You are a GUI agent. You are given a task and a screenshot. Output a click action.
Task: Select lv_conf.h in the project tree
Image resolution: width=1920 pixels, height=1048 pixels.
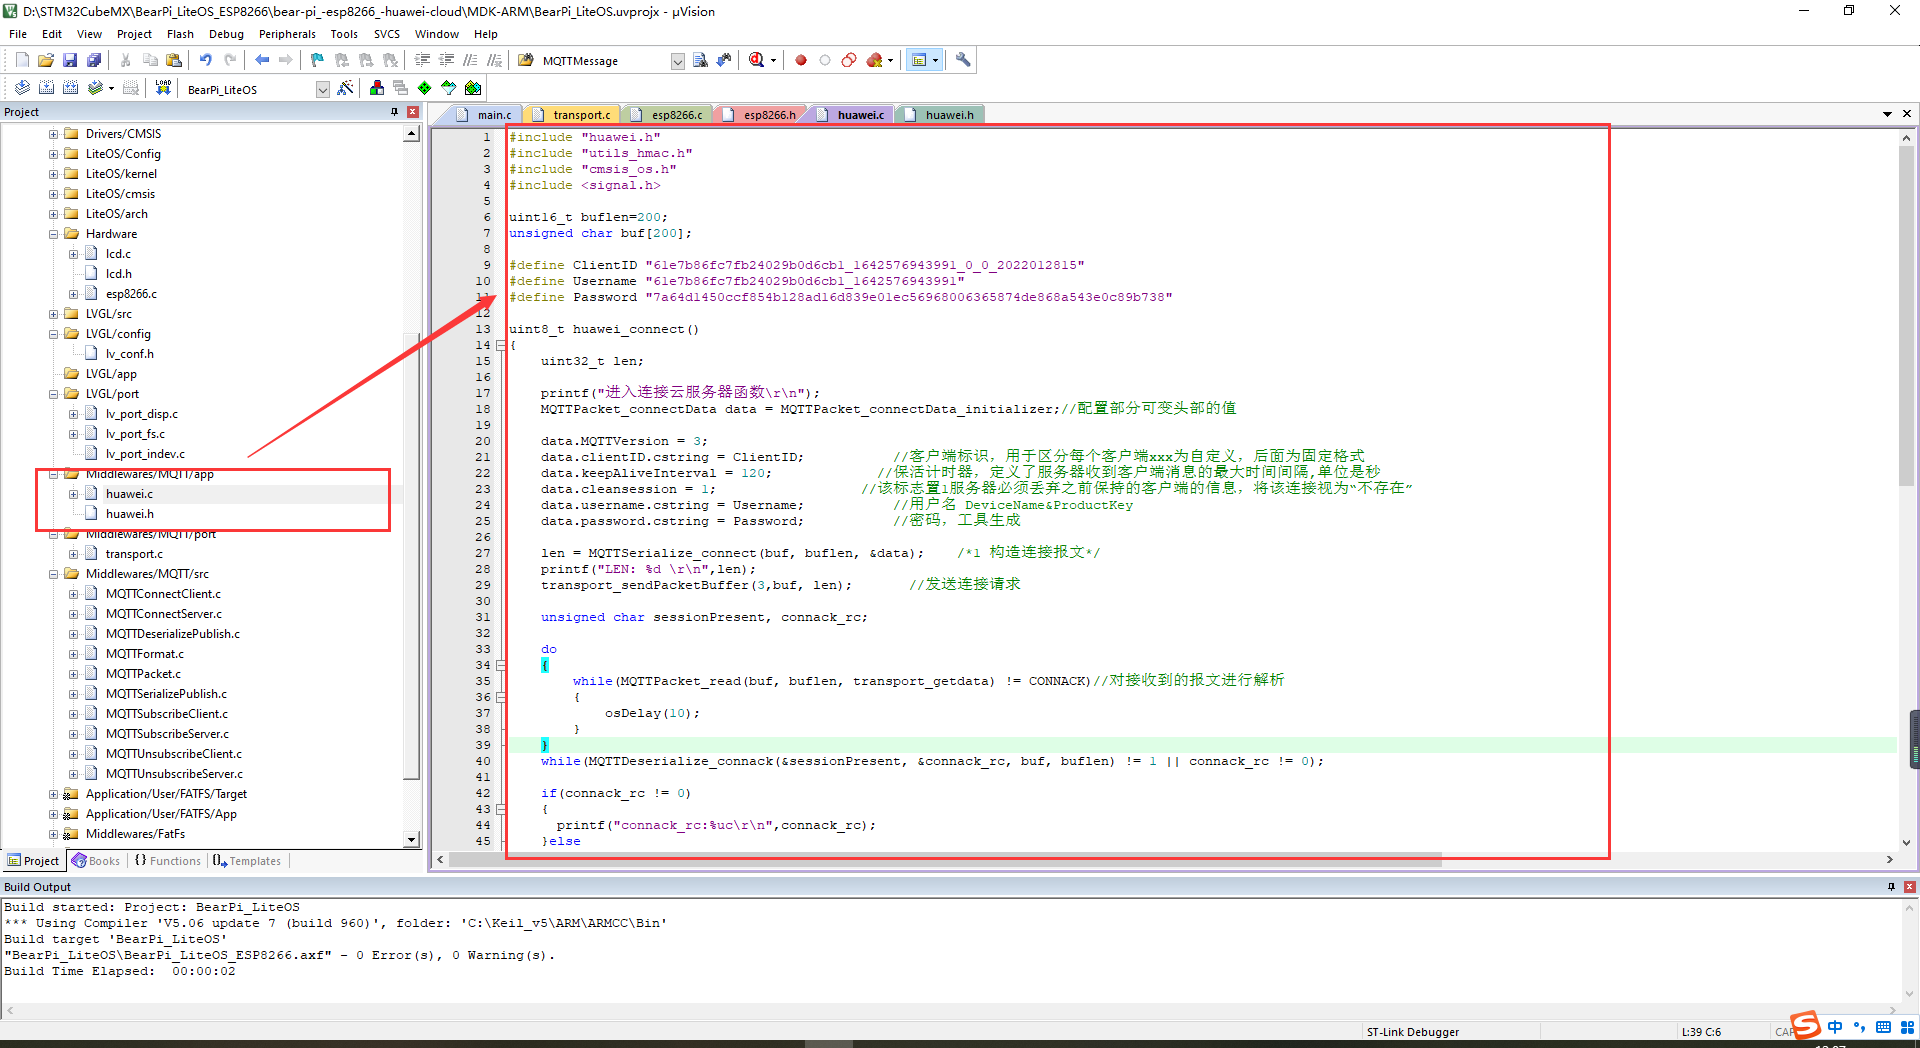point(130,354)
